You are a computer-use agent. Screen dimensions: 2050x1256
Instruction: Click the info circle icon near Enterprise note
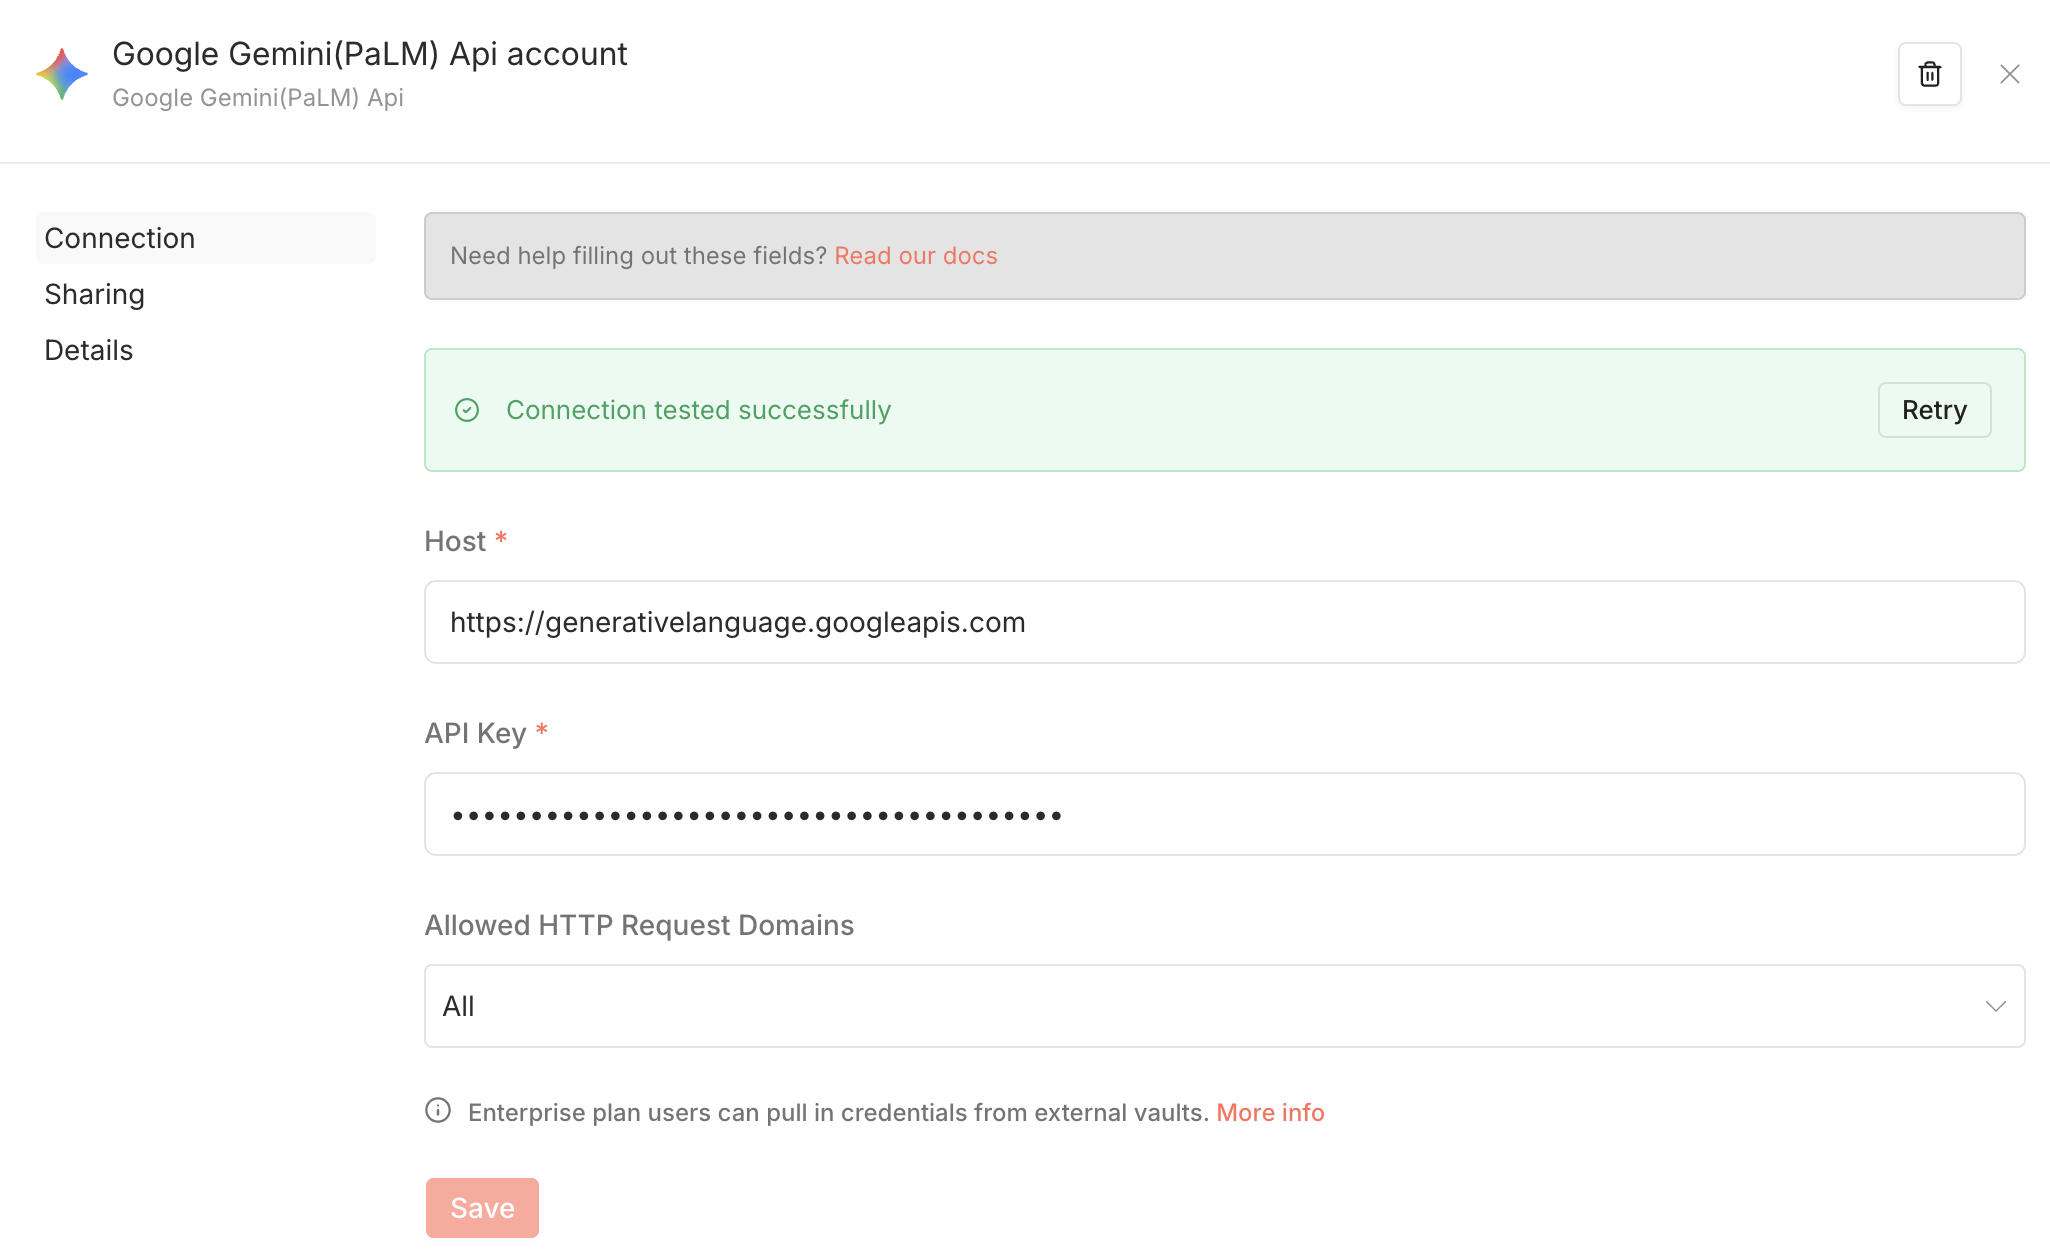[x=438, y=1111]
